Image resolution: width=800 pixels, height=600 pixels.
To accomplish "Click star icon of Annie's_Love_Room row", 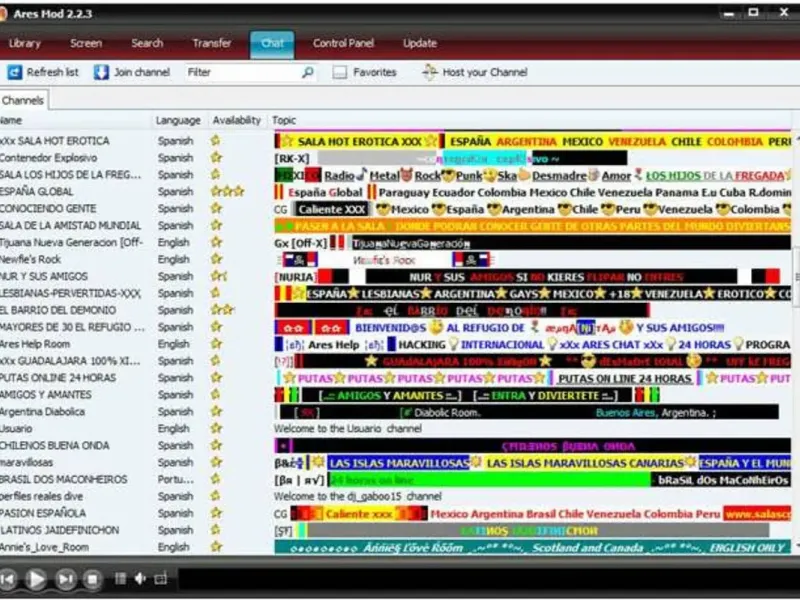I will click(x=216, y=546).
